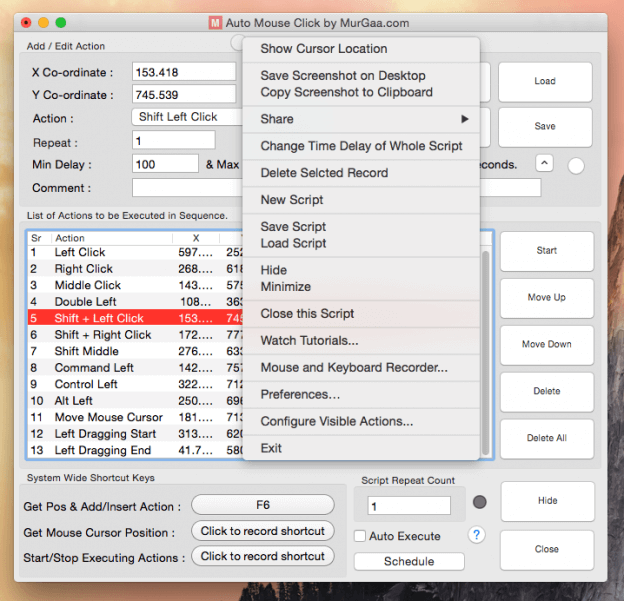Select Change Time Delay of Whole Script
Screen dimensions: 624x601
point(361,146)
